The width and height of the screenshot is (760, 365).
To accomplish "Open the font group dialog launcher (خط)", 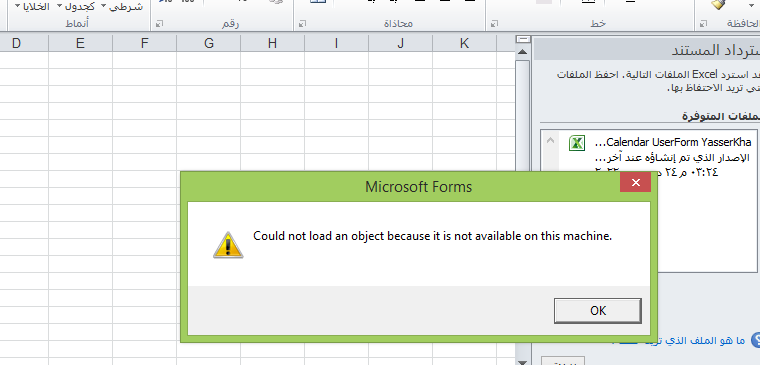I will click(494, 23).
